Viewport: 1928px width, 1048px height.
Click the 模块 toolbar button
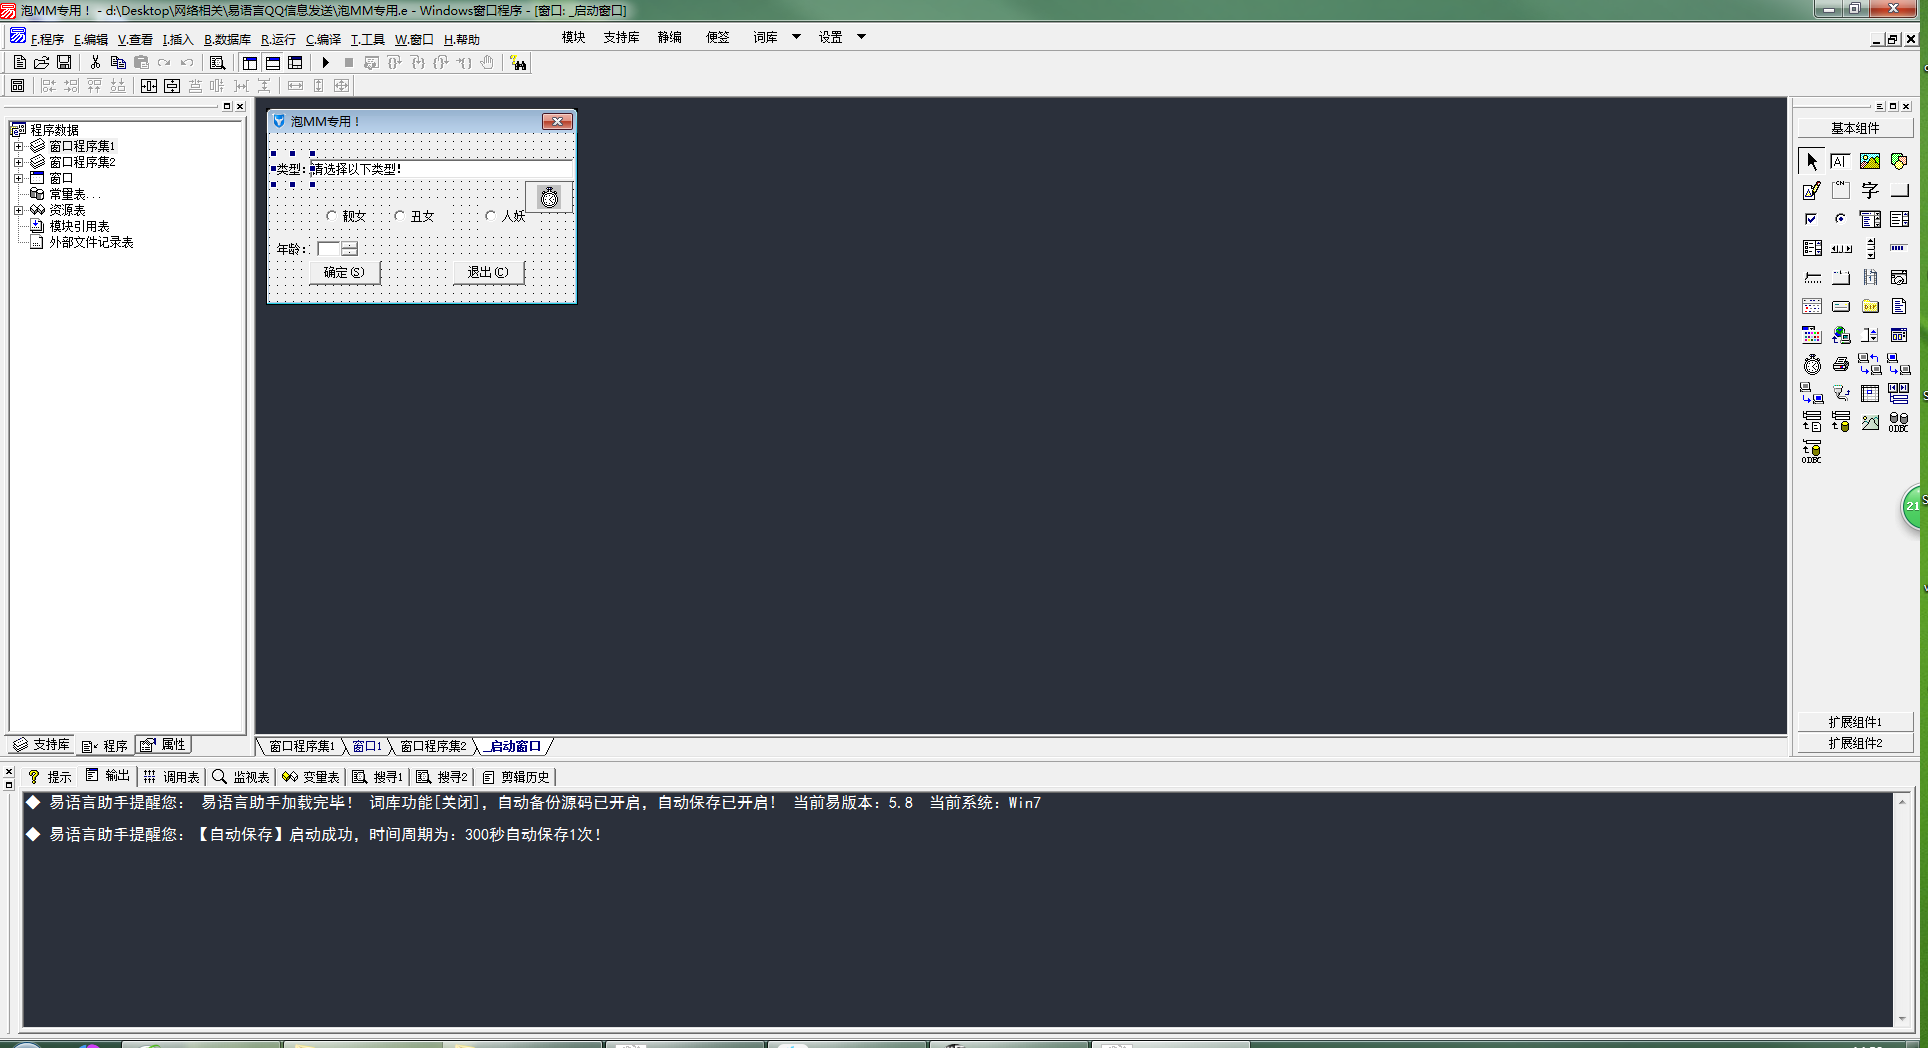573,37
